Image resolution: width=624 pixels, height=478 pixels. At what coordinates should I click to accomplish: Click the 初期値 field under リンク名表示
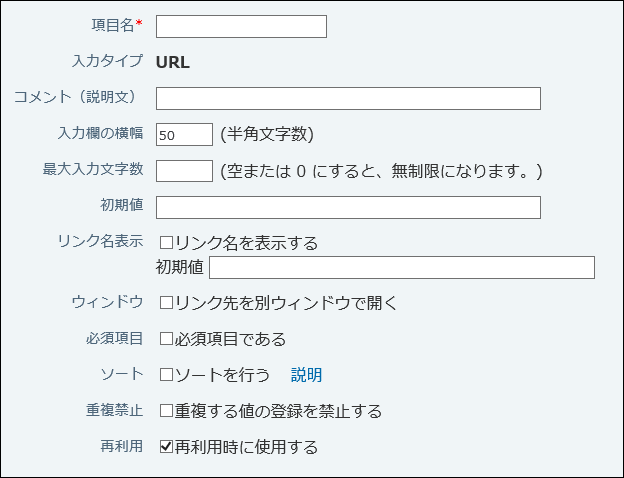point(401,267)
